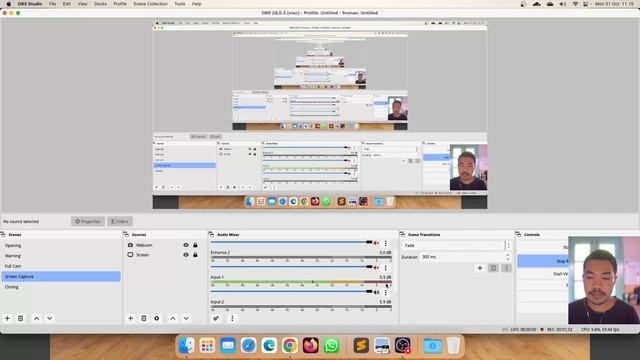Open advanced audio properties with the mixer gear icon

(216, 318)
